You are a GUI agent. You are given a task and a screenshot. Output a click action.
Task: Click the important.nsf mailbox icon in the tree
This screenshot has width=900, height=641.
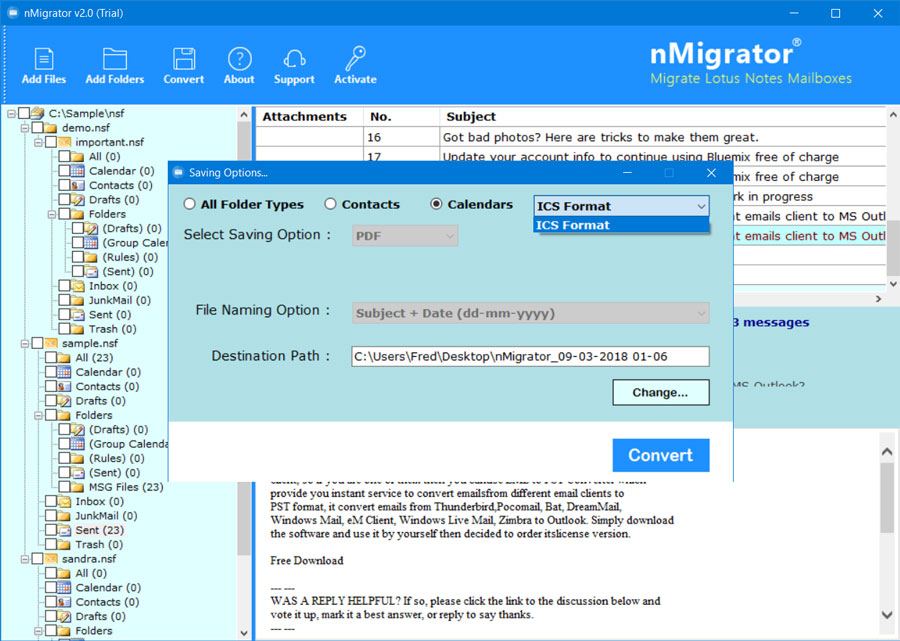point(64,142)
